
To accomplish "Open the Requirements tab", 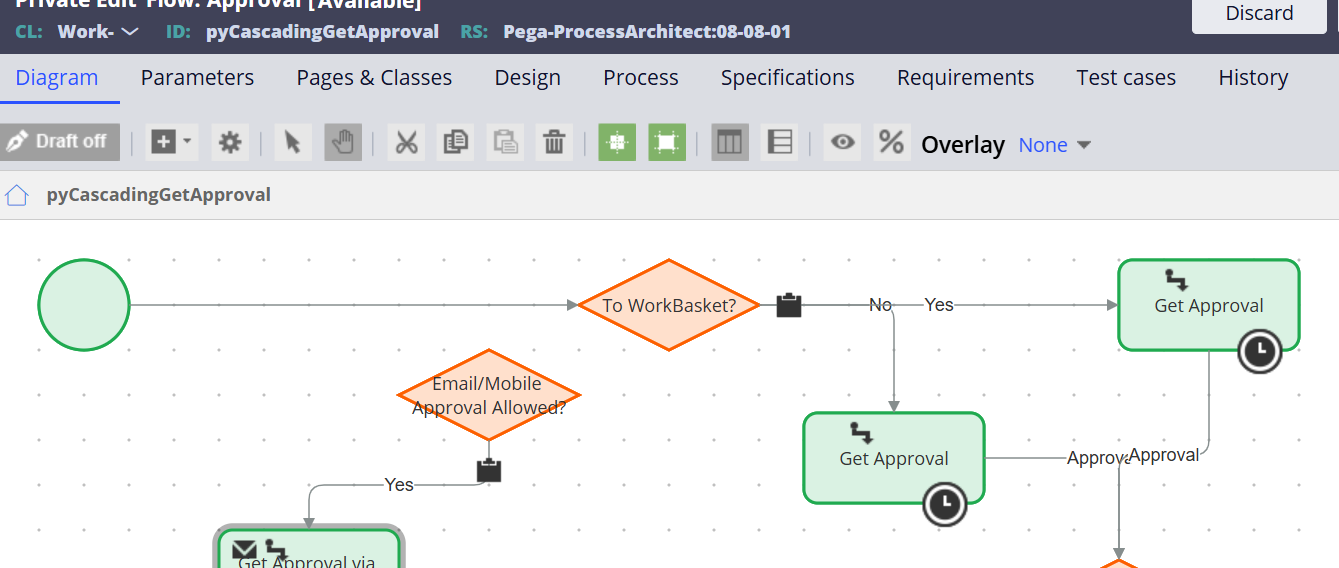I will (965, 78).
